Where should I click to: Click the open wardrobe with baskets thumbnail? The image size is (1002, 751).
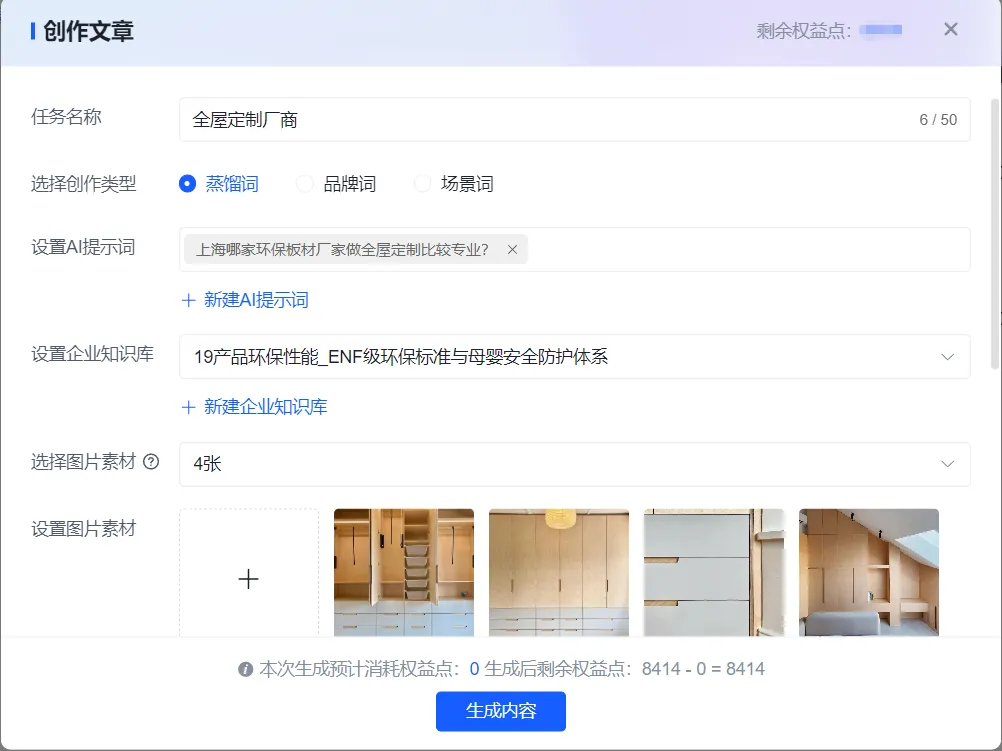(404, 572)
